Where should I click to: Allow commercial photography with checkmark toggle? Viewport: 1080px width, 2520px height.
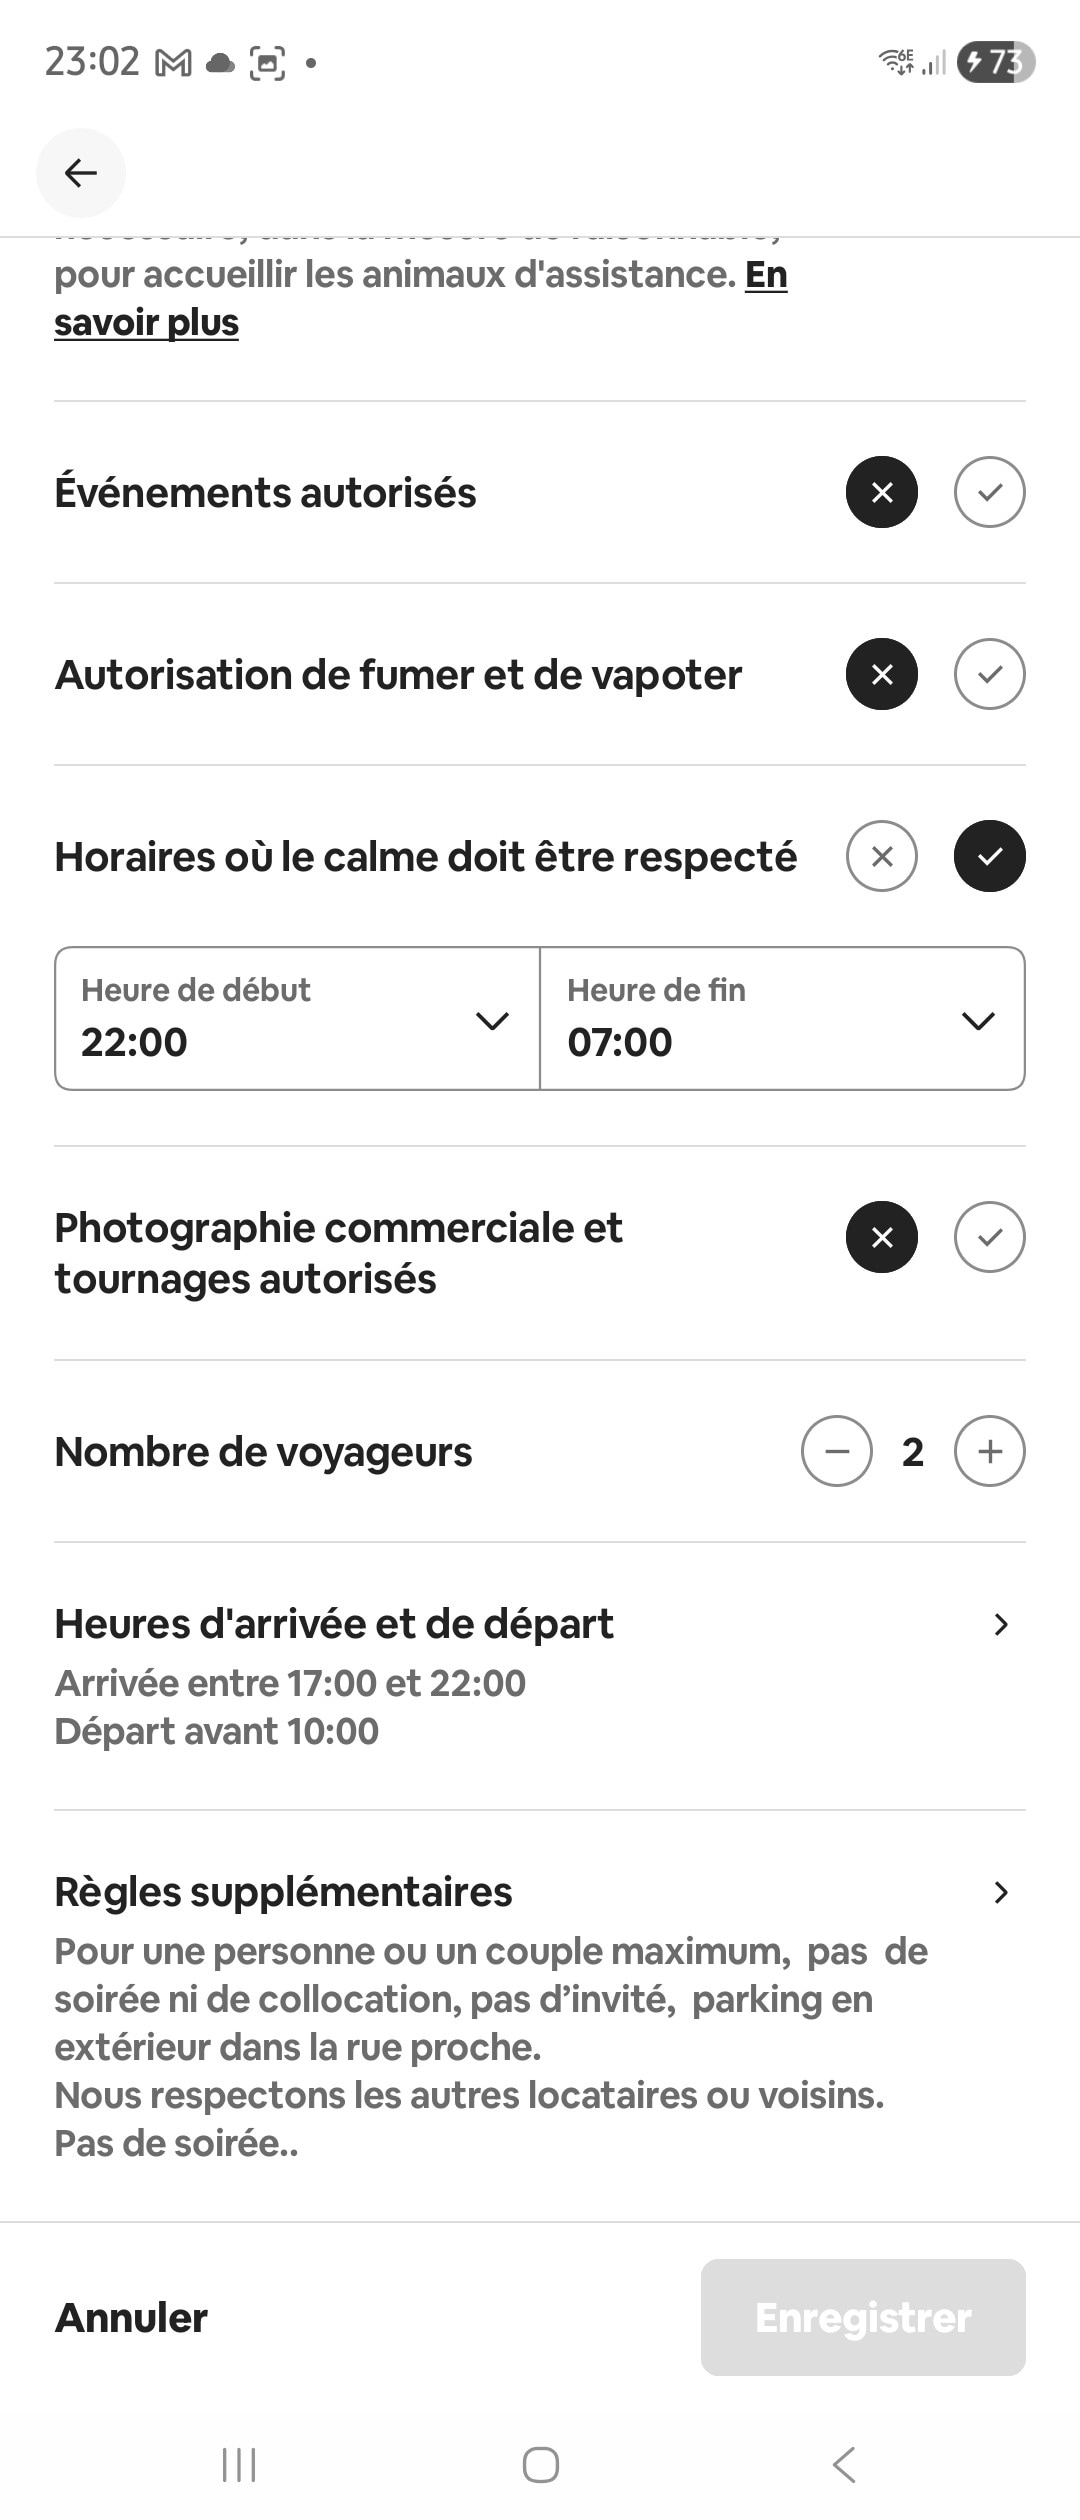[989, 1237]
